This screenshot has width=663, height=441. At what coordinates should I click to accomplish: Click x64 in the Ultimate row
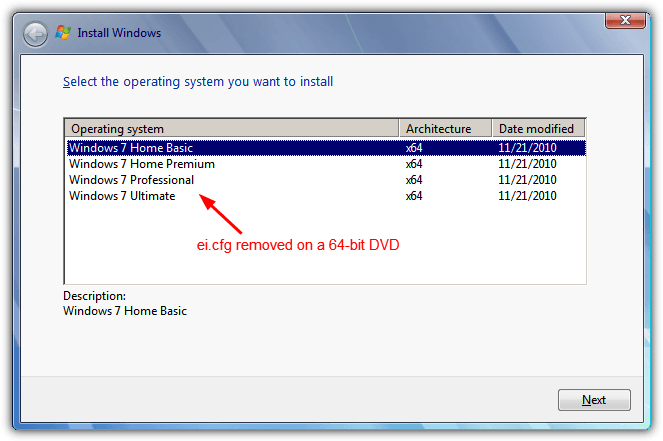point(414,196)
